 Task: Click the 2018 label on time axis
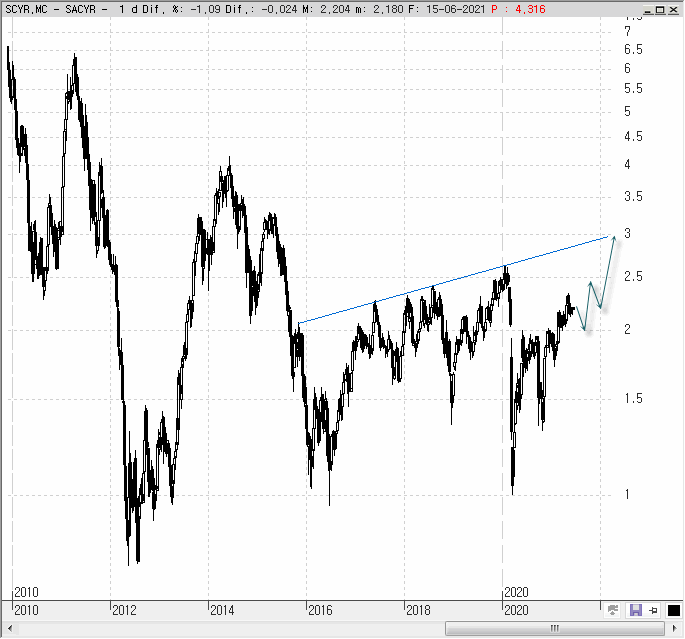click(418, 610)
